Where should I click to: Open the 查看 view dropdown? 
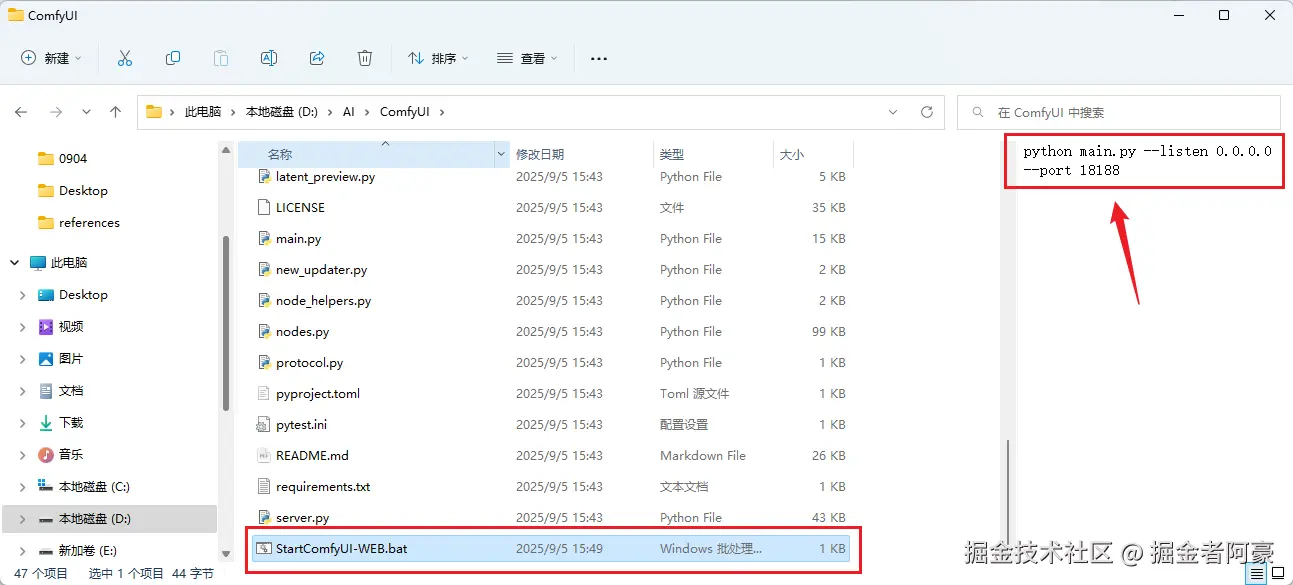[x=527, y=58]
